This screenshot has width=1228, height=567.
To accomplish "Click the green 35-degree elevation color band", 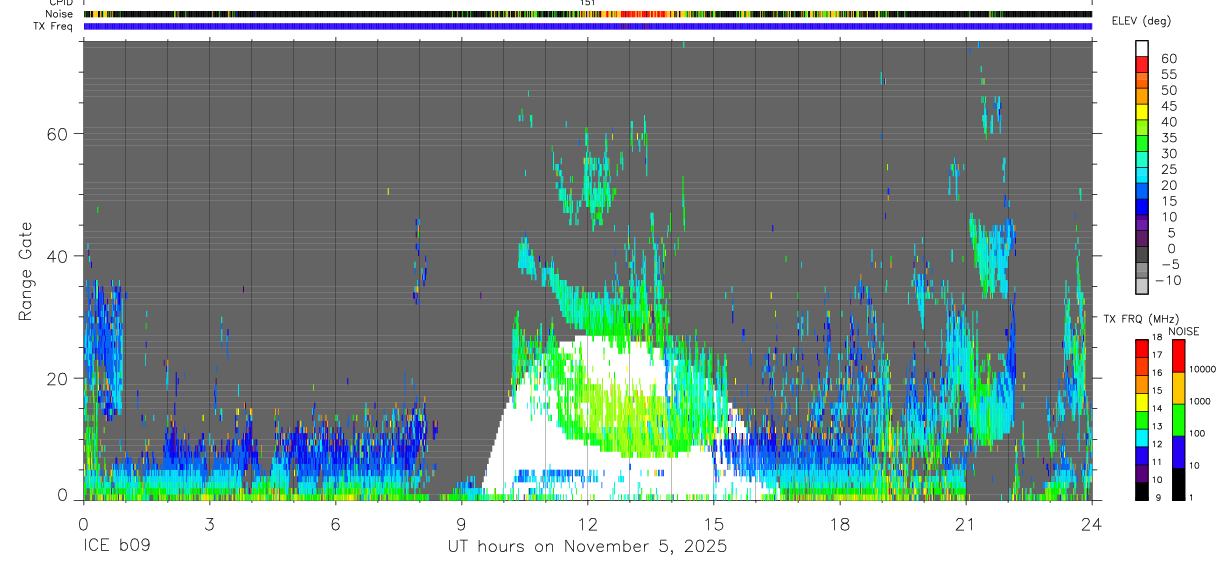I will coord(1141,142).
